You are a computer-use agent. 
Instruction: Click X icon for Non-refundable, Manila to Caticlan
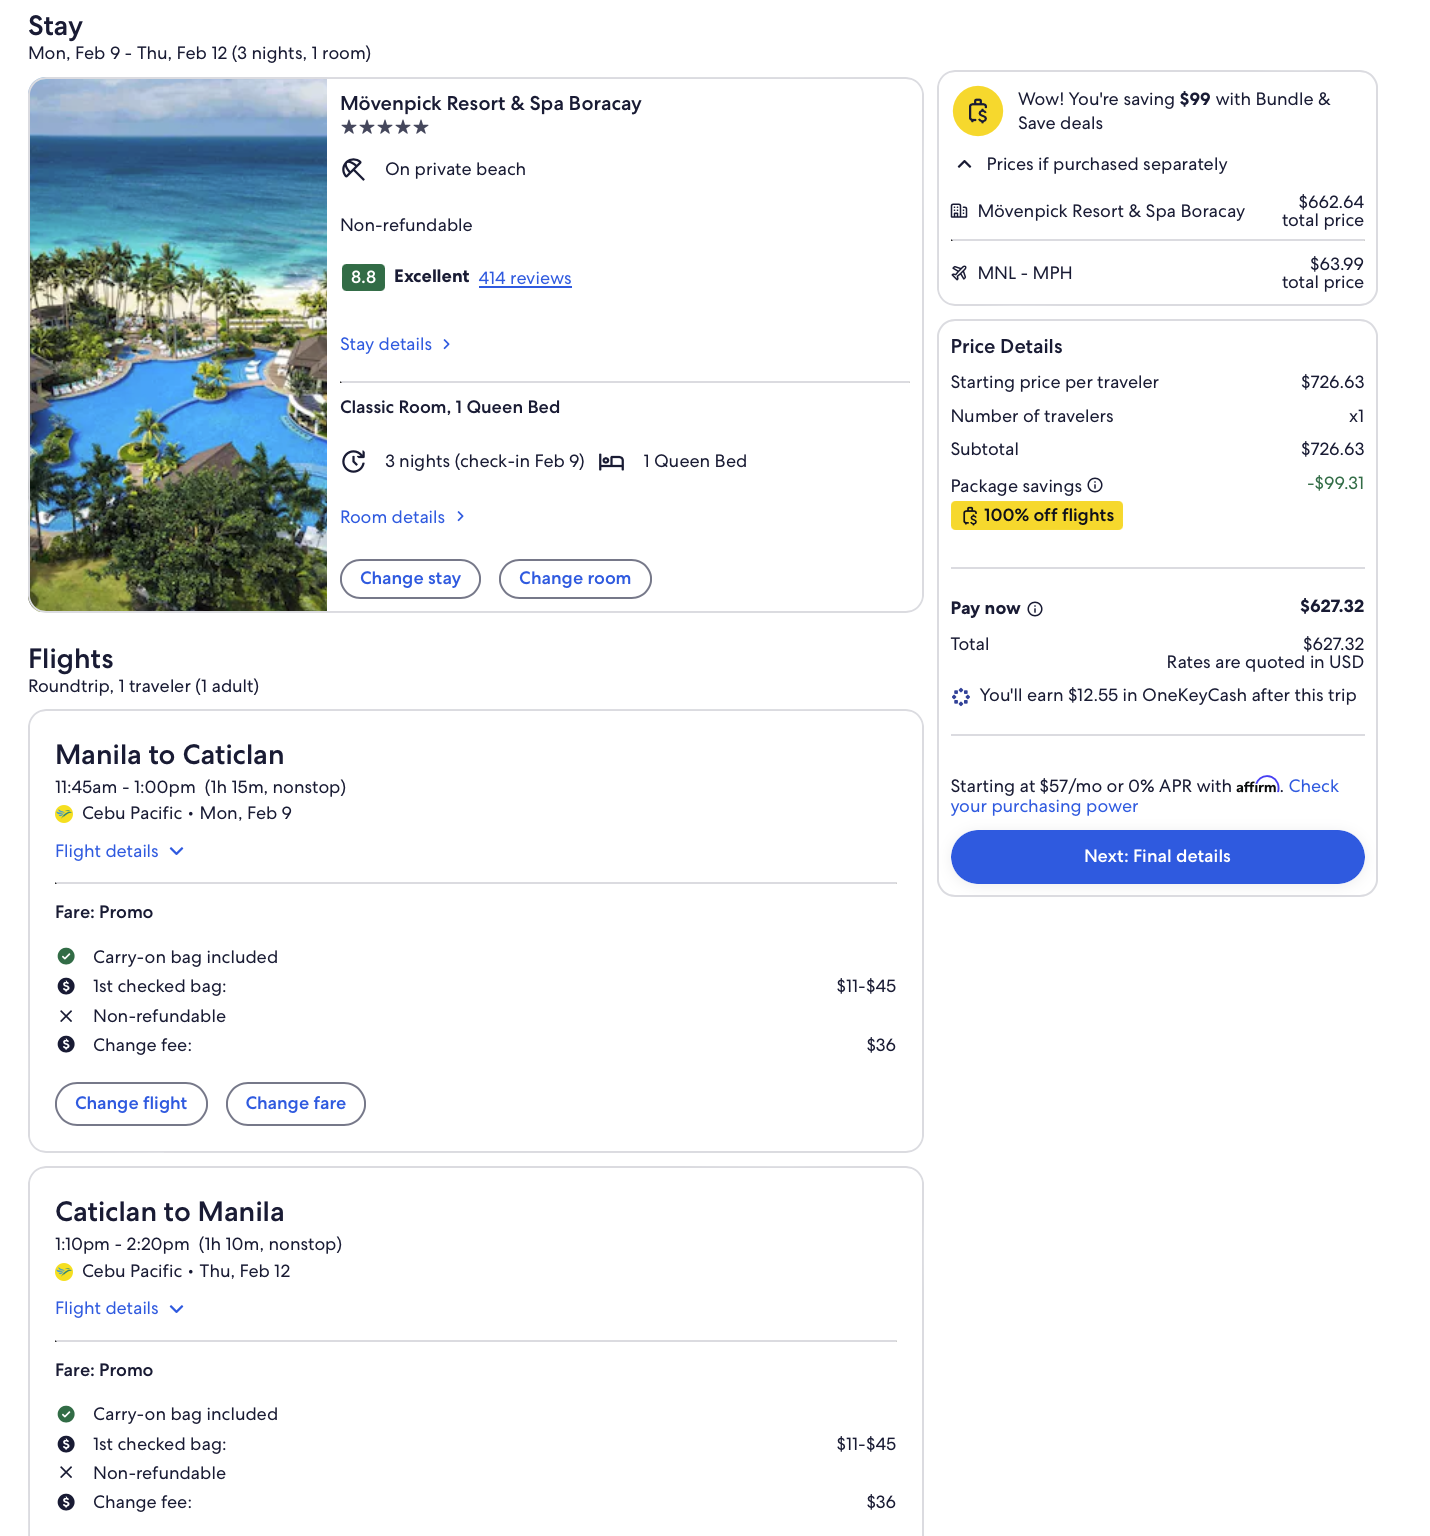pyautogui.click(x=66, y=1016)
